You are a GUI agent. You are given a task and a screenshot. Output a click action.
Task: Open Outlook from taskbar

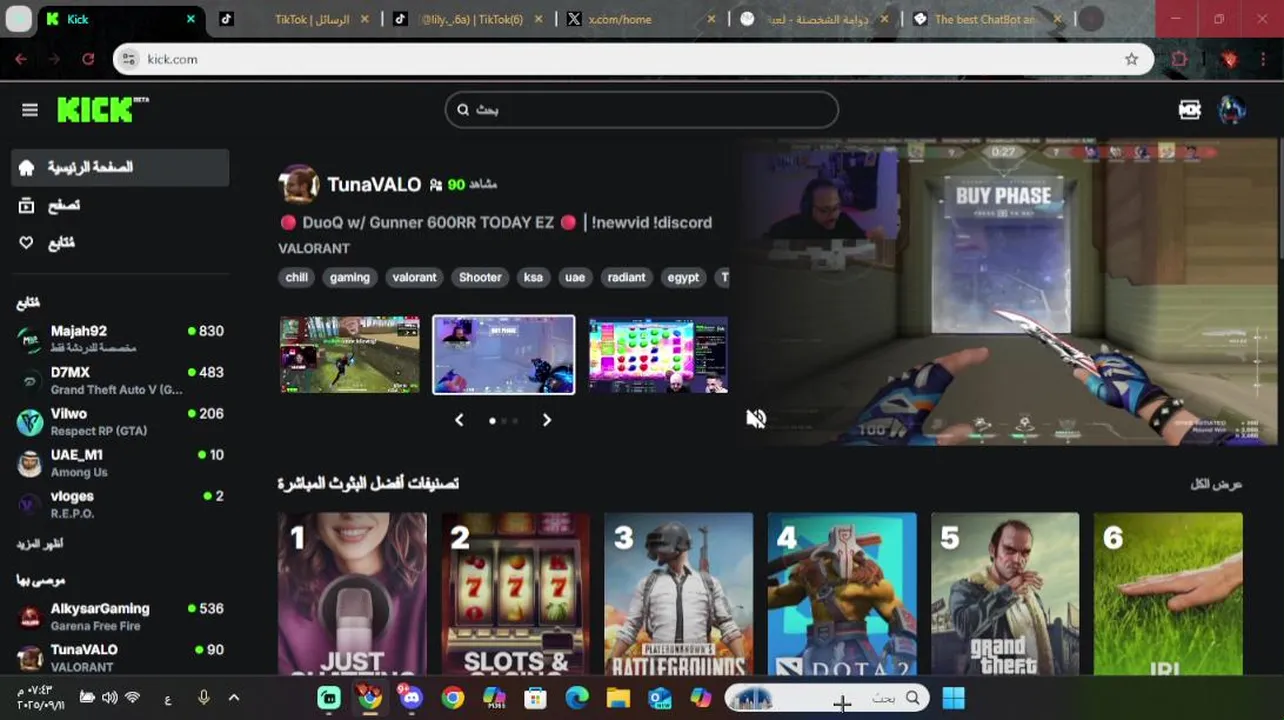point(660,698)
